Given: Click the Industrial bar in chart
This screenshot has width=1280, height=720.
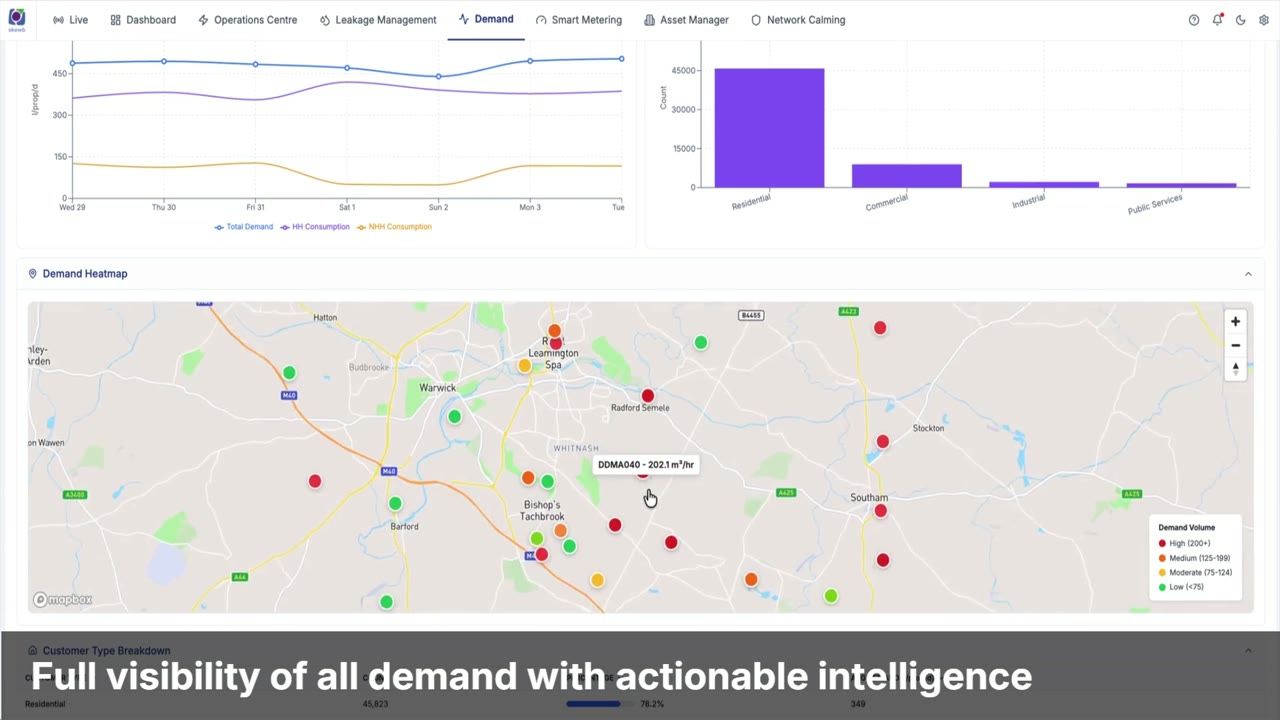Looking at the screenshot, I should (x=1044, y=185).
